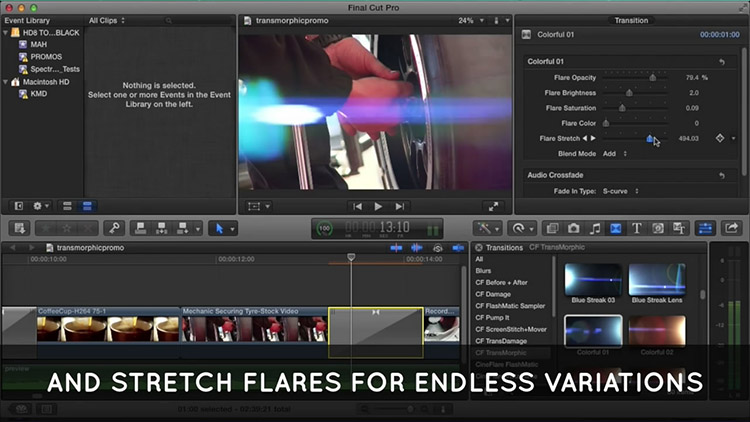Open the import media toolbar button
The width and height of the screenshot is (750, 422).
pyautogui.click(x=19, y=228)
